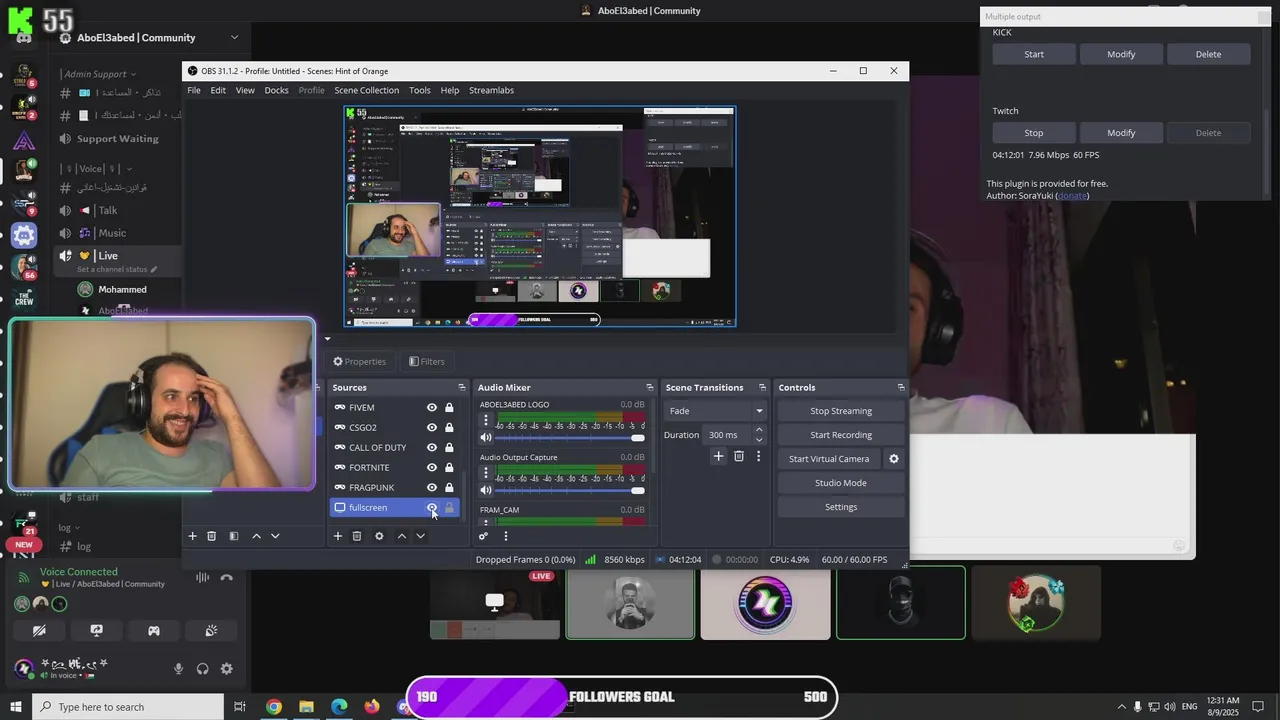Open the Docks menu

click(276, 90)
